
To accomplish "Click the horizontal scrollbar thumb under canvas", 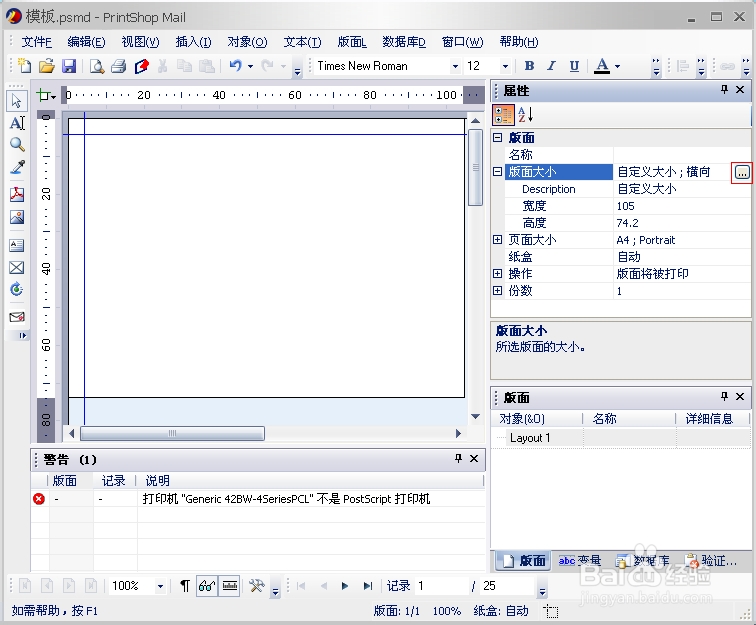I will (172, 433).
